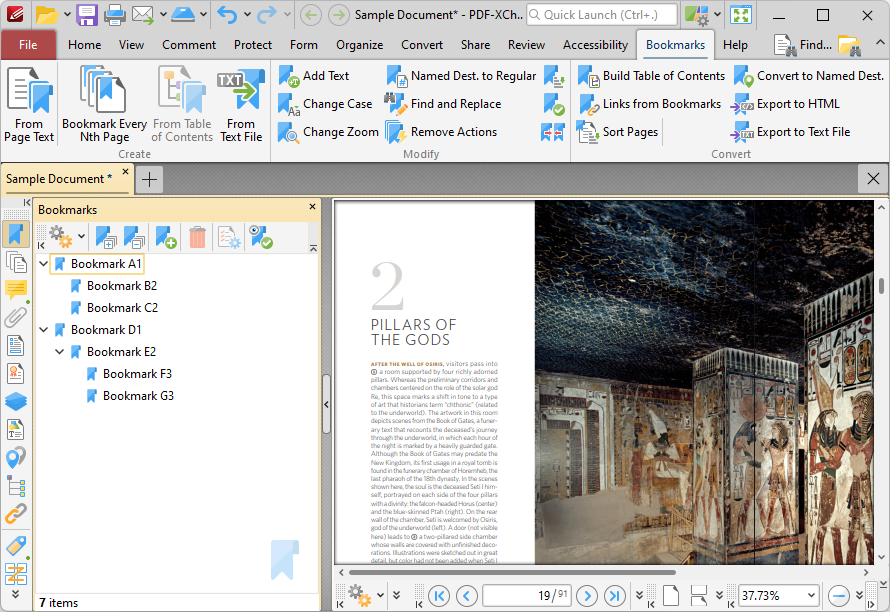Image resolution: width=890 pixels, height=612 pixels.
Task: Collapse the ribbon with the chevron
Action: coord(880,43)
